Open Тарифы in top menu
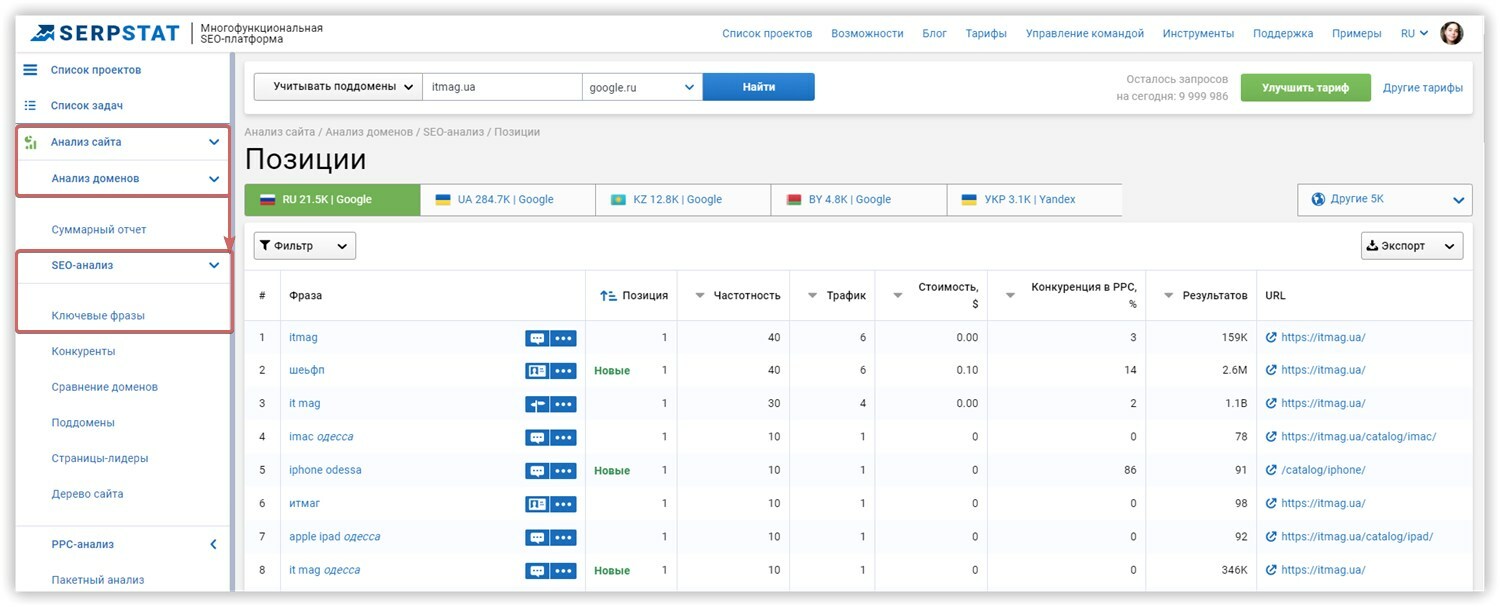This screenshot has width=1500, height=607. (x=986, y=34)
